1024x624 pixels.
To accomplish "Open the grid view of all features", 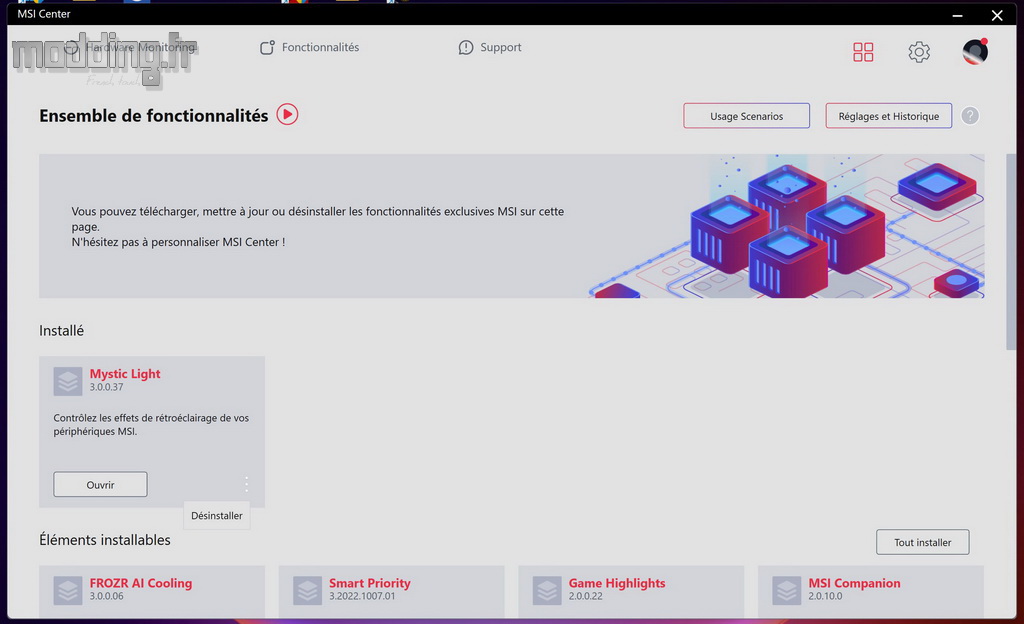I will click(863, 52).
